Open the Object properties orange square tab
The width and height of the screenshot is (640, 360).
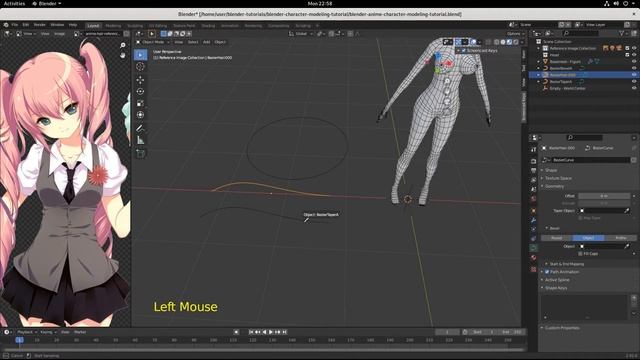[533, 211]
